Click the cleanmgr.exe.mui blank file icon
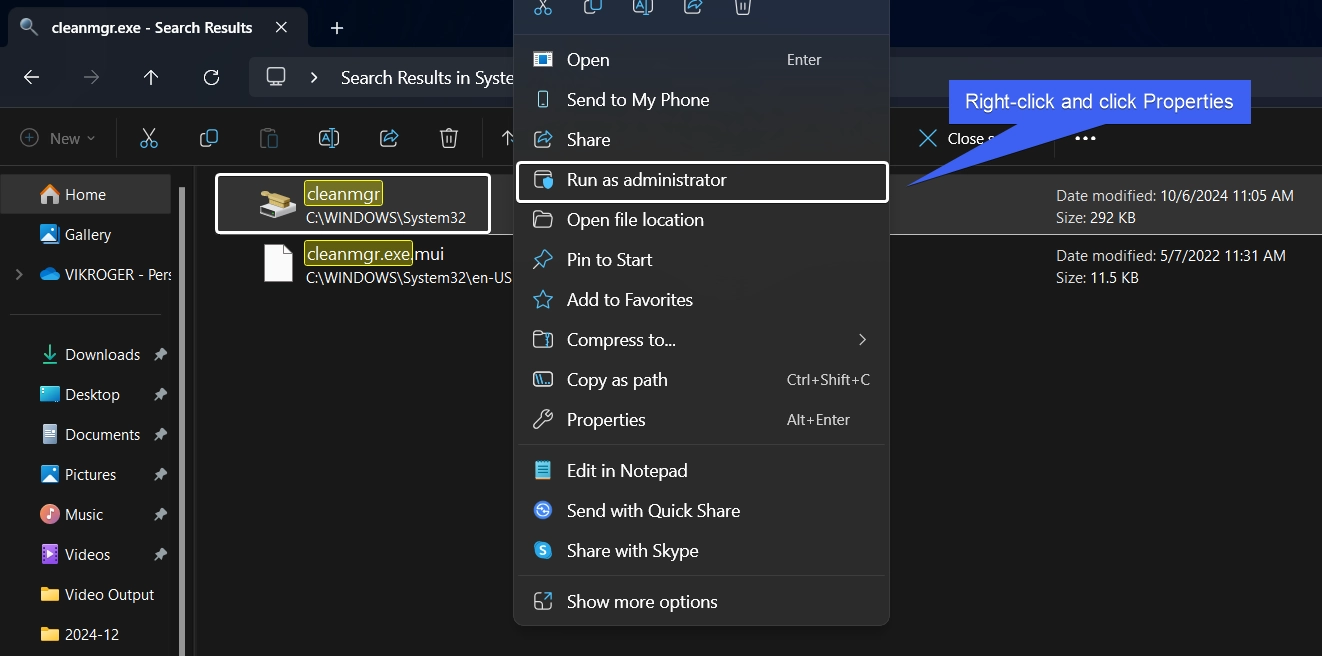The width and height of the screenshot is (1322, 656). 278,264
